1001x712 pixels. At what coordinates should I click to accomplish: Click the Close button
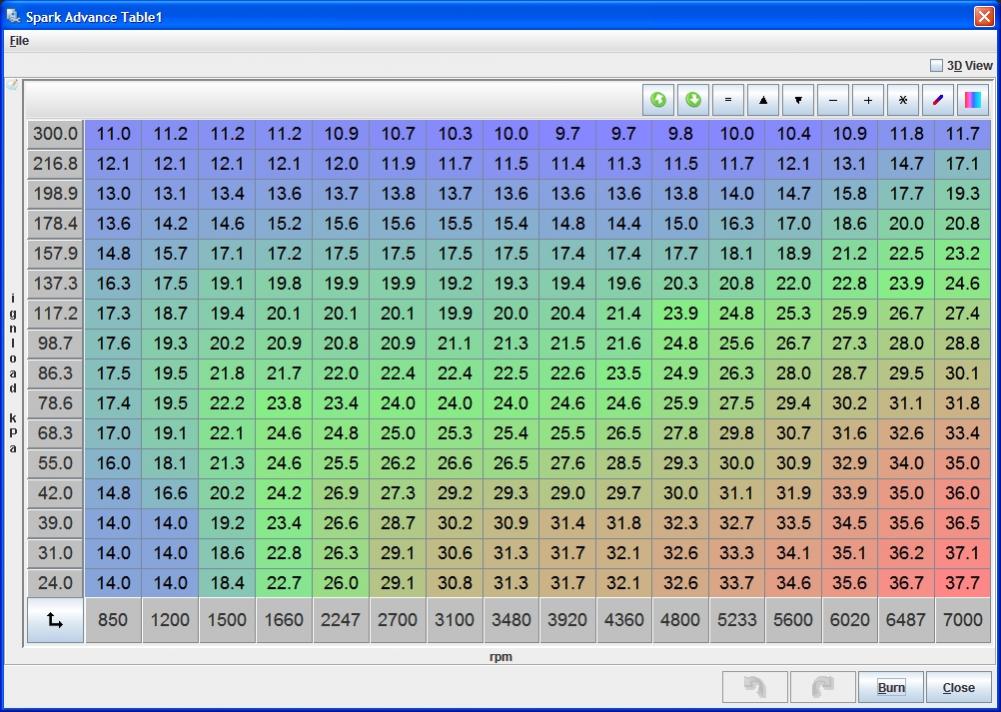click(958, 687)
